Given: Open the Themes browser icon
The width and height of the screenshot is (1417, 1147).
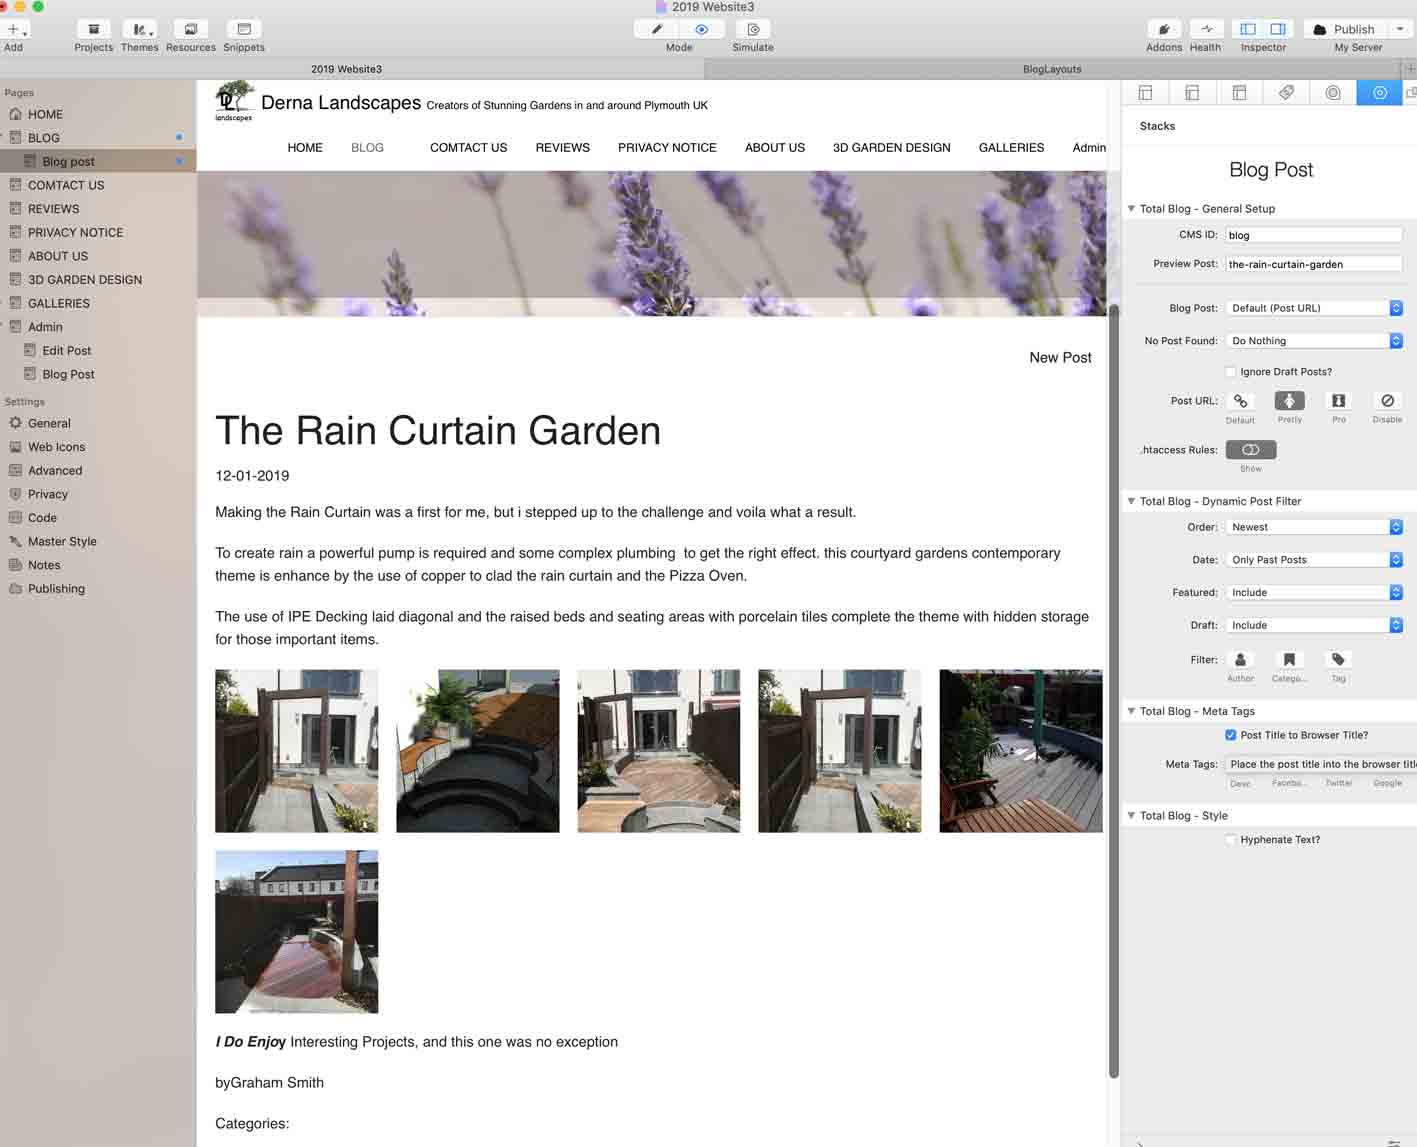Looking at the screenshot, I should click(140, 29).
